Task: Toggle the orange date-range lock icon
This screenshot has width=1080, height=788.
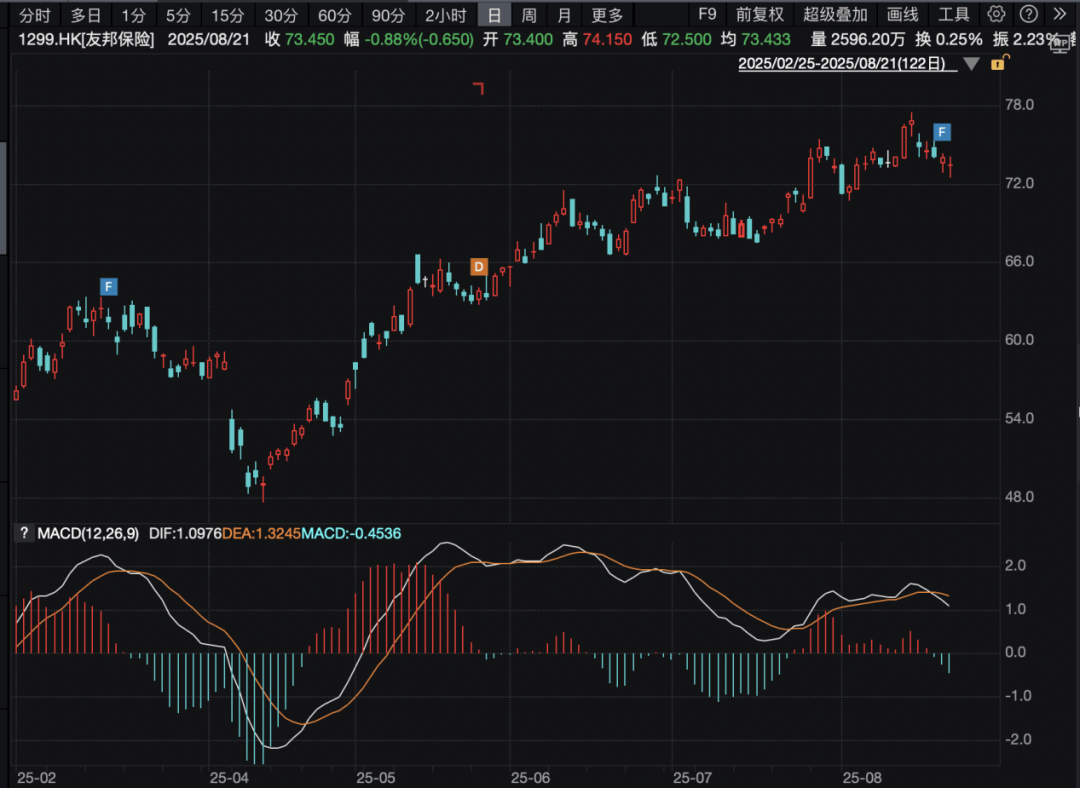Action: tap(998, 63)
